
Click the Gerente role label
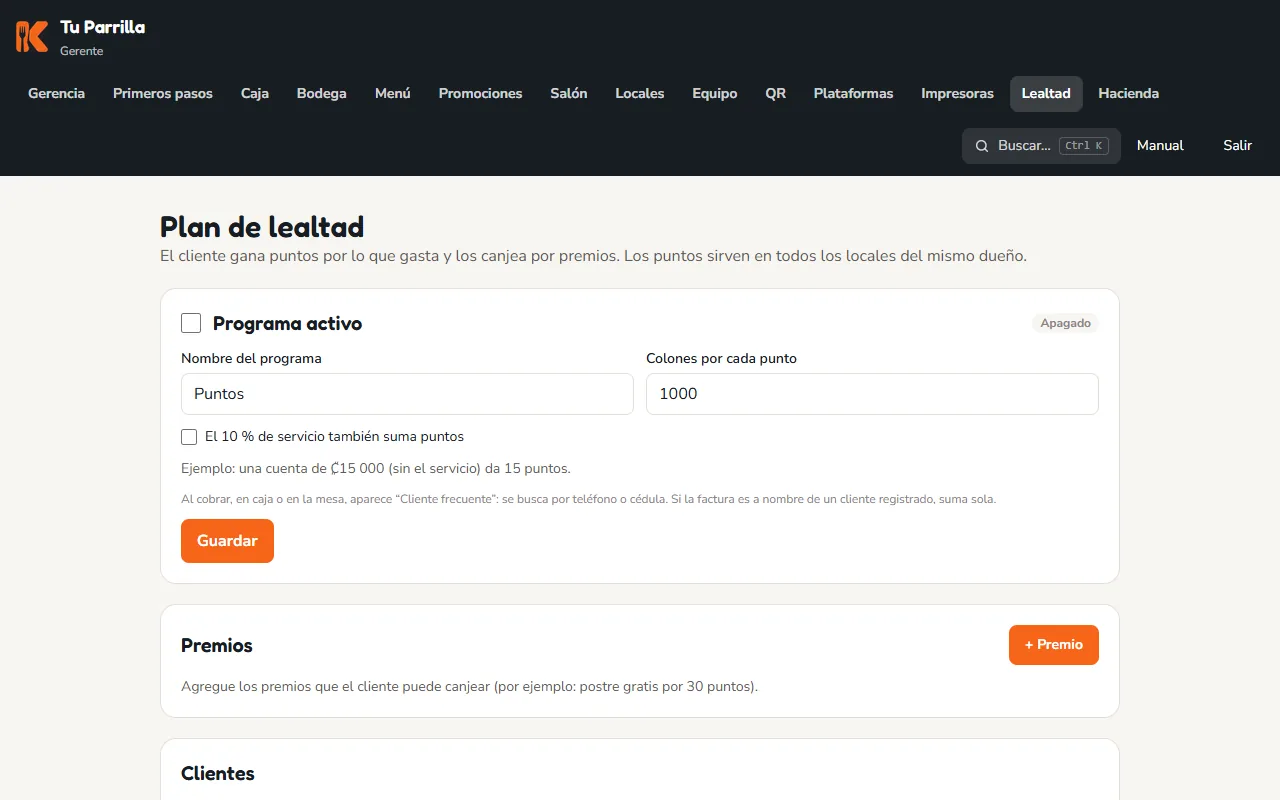coord(81,51)
